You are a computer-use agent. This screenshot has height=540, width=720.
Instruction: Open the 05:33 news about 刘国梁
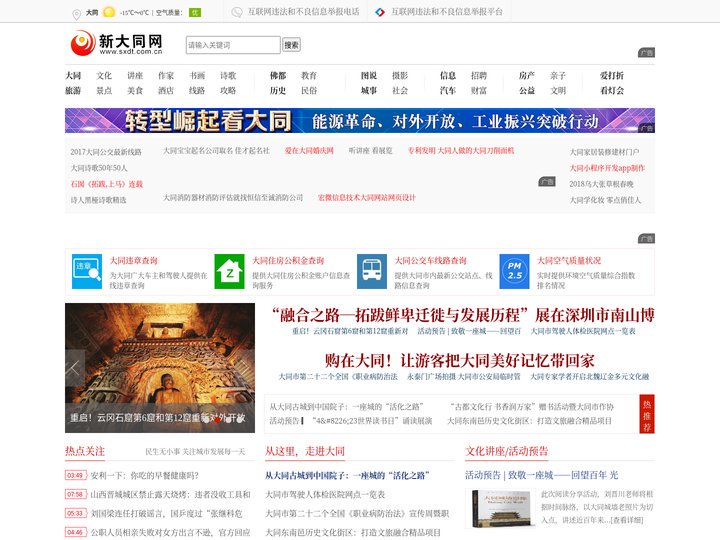point(166,513)
